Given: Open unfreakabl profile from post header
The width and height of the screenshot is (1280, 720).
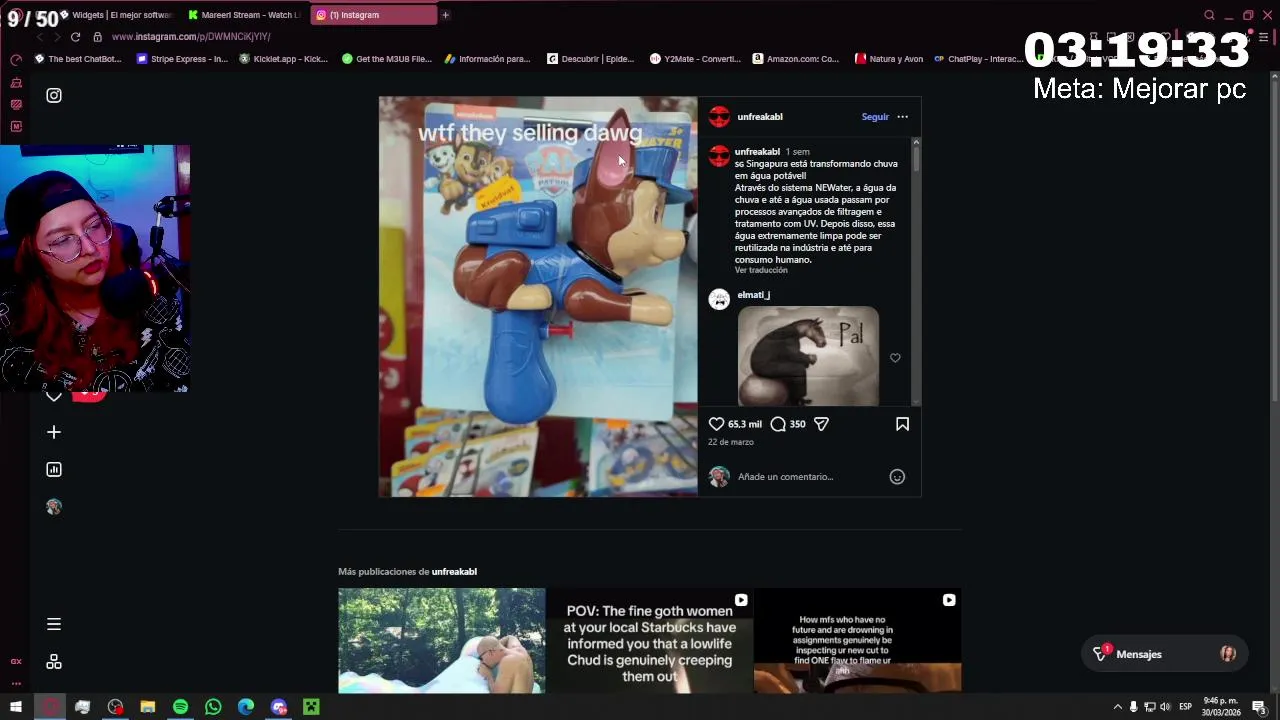Looking at the screenshot, I should (x=760, y=117).
